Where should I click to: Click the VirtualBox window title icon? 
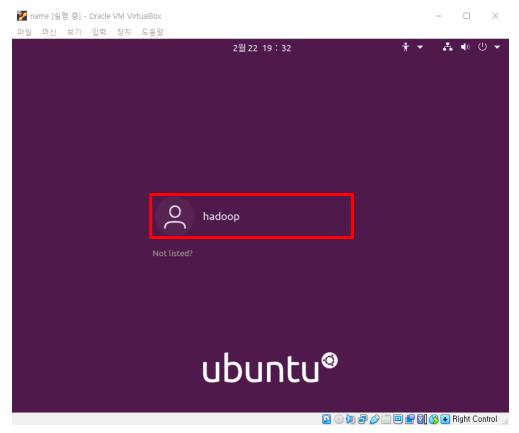pos(22,16)
